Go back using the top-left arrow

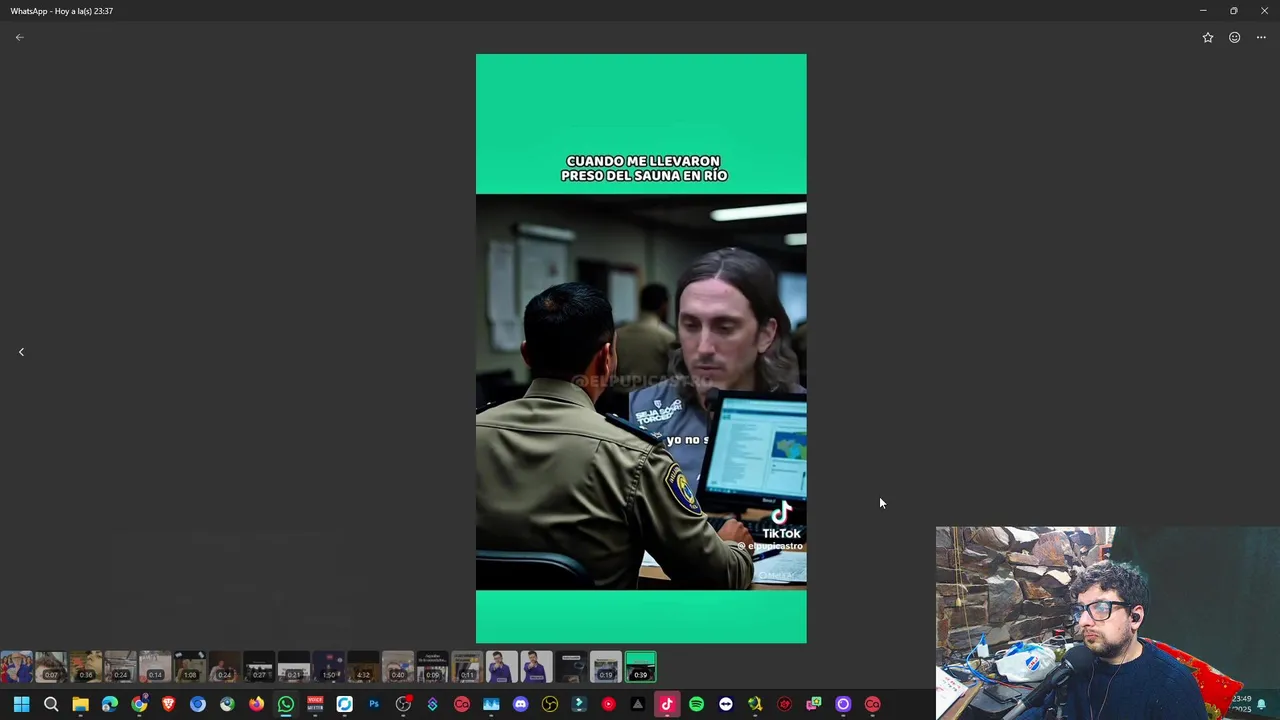[19, 37]
